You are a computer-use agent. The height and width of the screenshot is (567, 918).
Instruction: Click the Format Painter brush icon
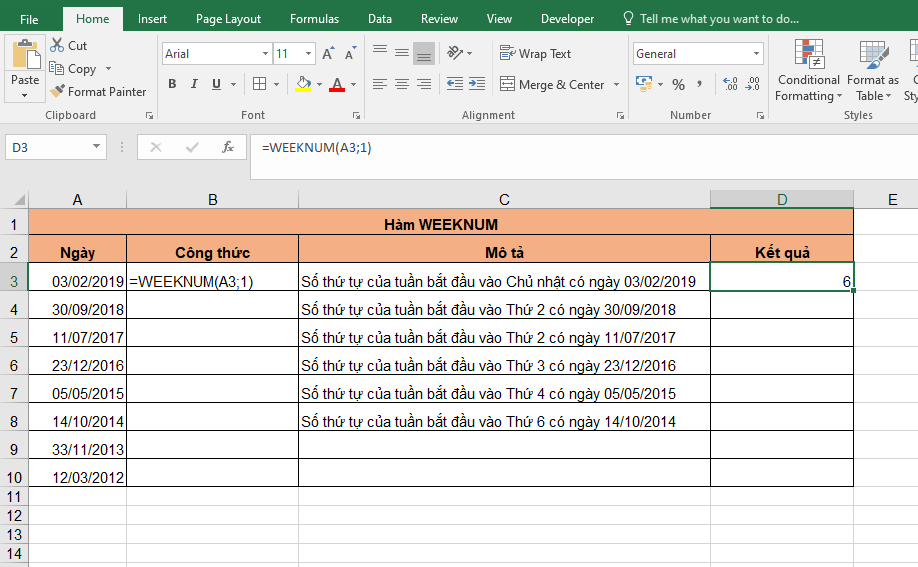[x=57, y=92]
